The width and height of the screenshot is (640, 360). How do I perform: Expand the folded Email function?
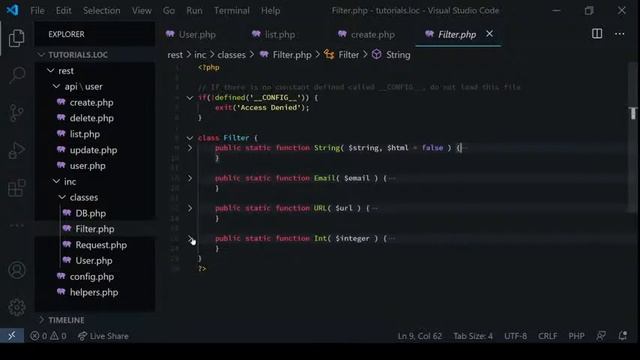[x=190, y=178]
